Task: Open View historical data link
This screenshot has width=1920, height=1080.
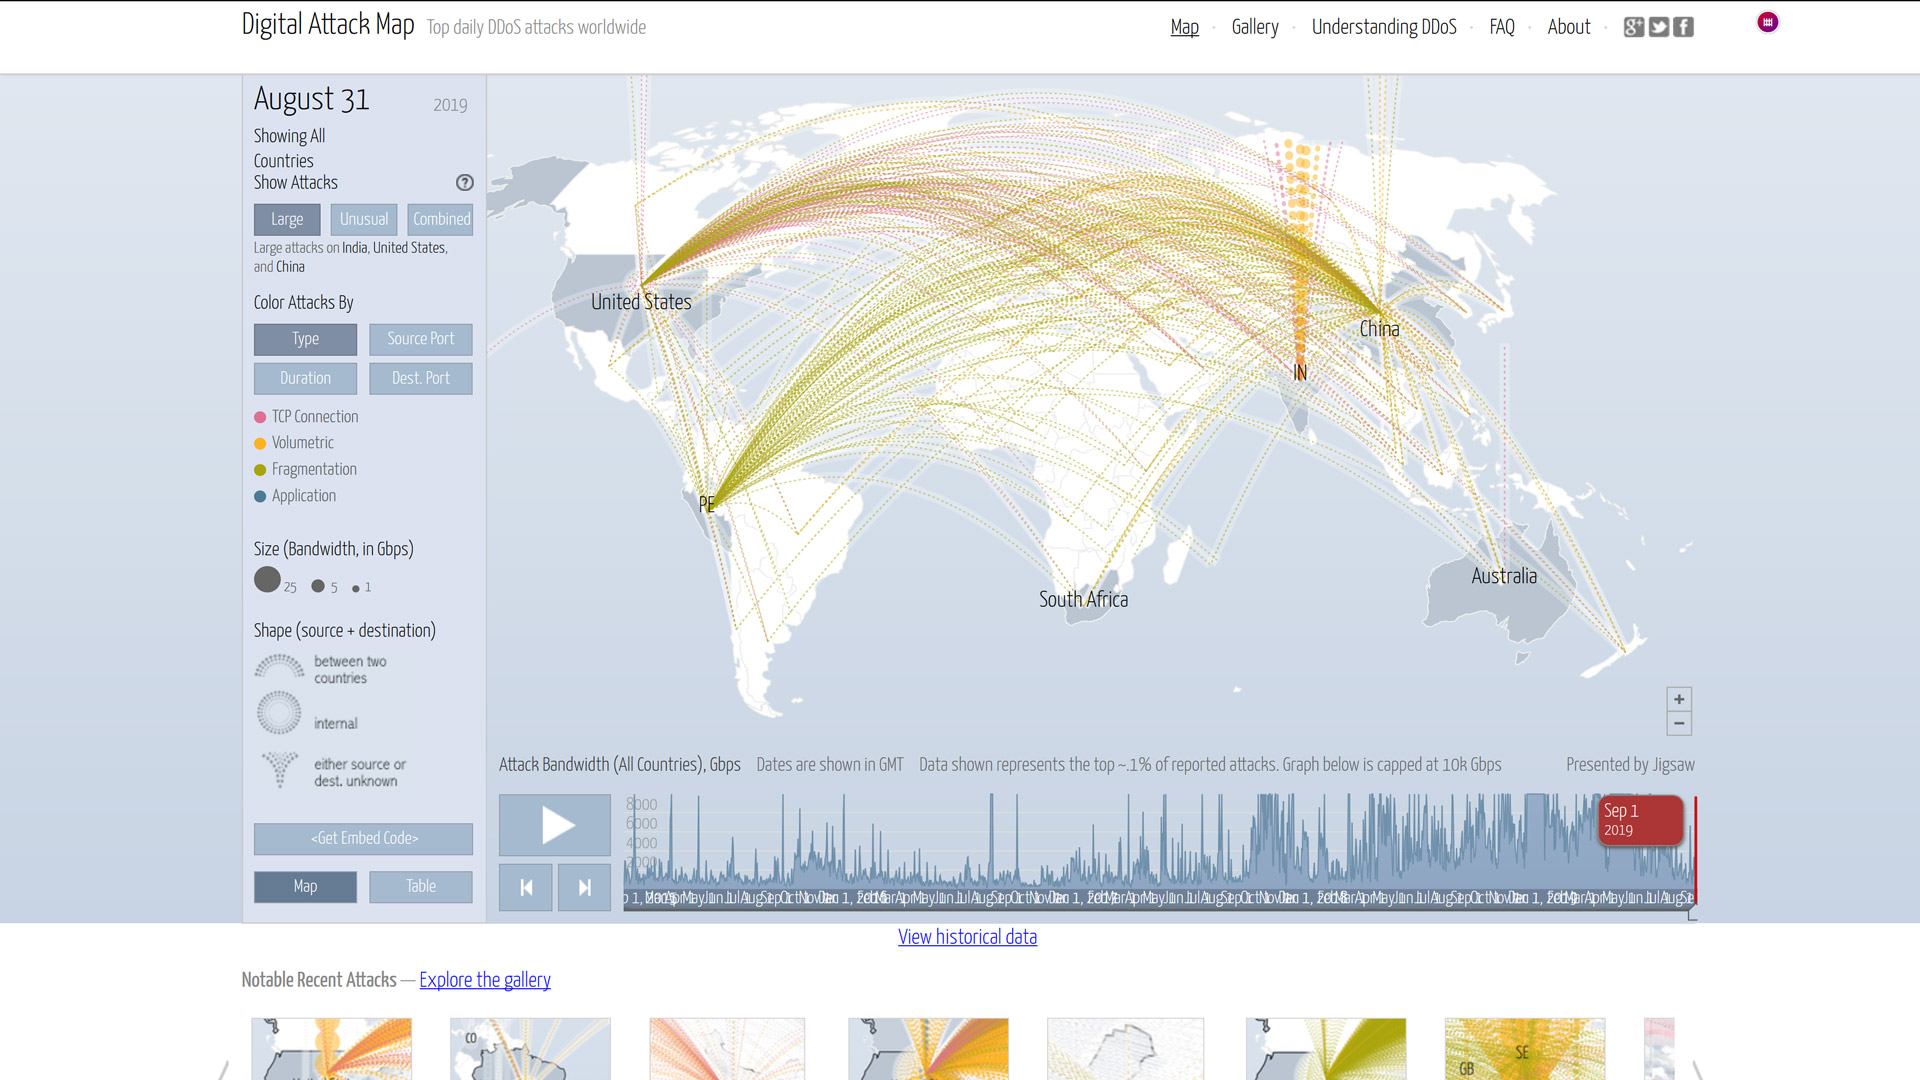Action: (967, 937)
